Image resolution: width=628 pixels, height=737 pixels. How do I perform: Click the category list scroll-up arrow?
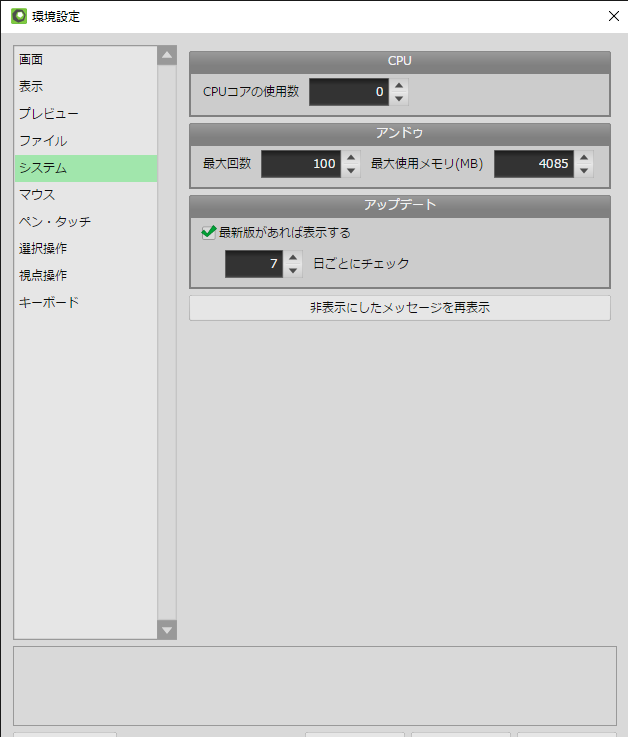[x=167, y=55]
